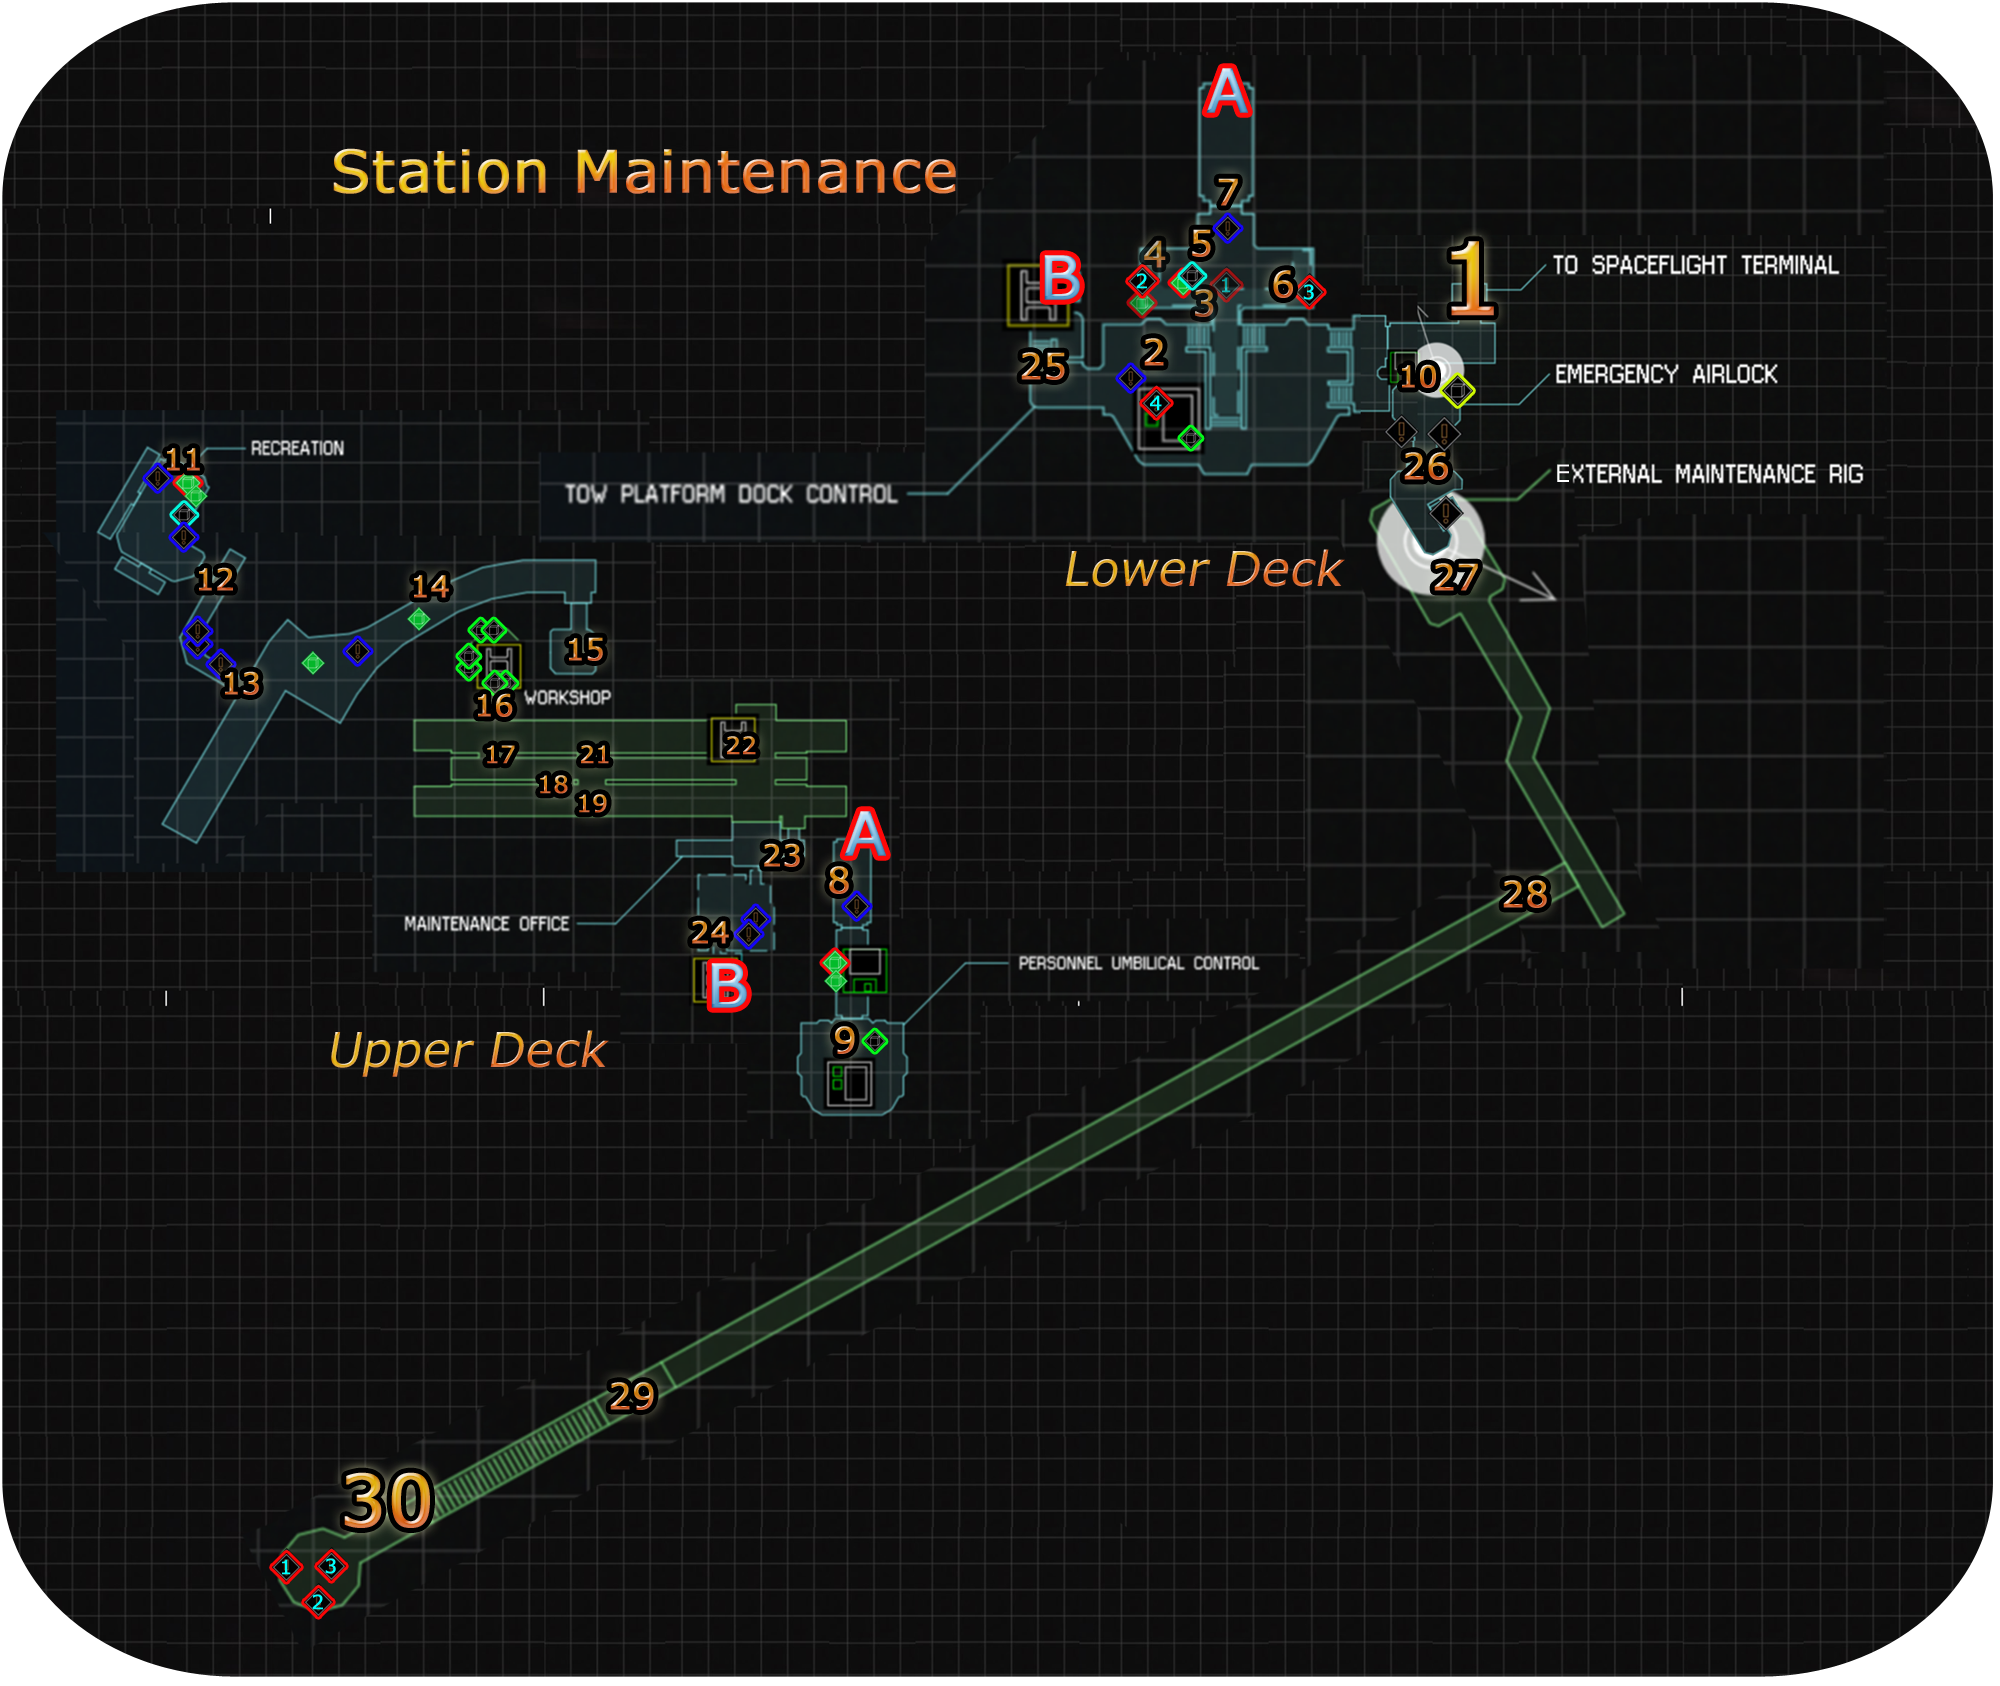Select the External Maintenance Rig label
The image size is (2000, 1686).
pyautogui.click(x=1708, y=474)
